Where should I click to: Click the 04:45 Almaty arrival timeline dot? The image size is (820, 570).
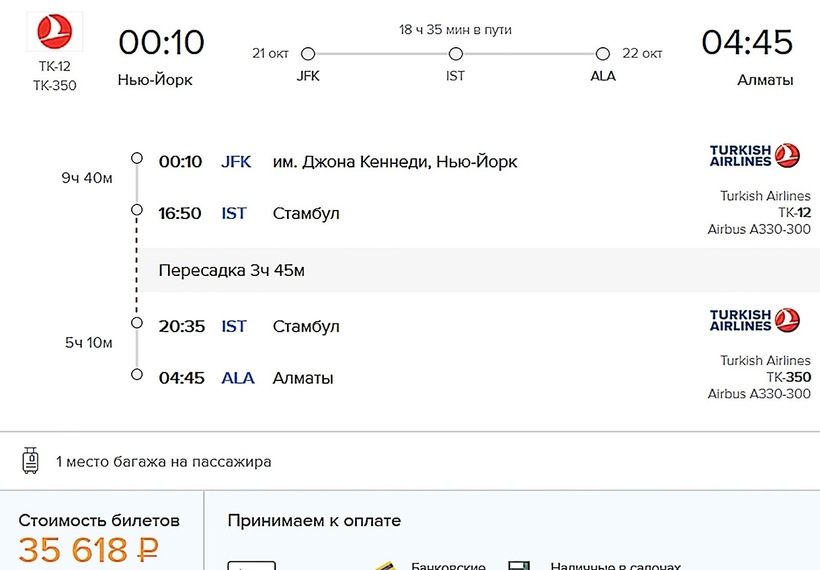click(137, 375)
